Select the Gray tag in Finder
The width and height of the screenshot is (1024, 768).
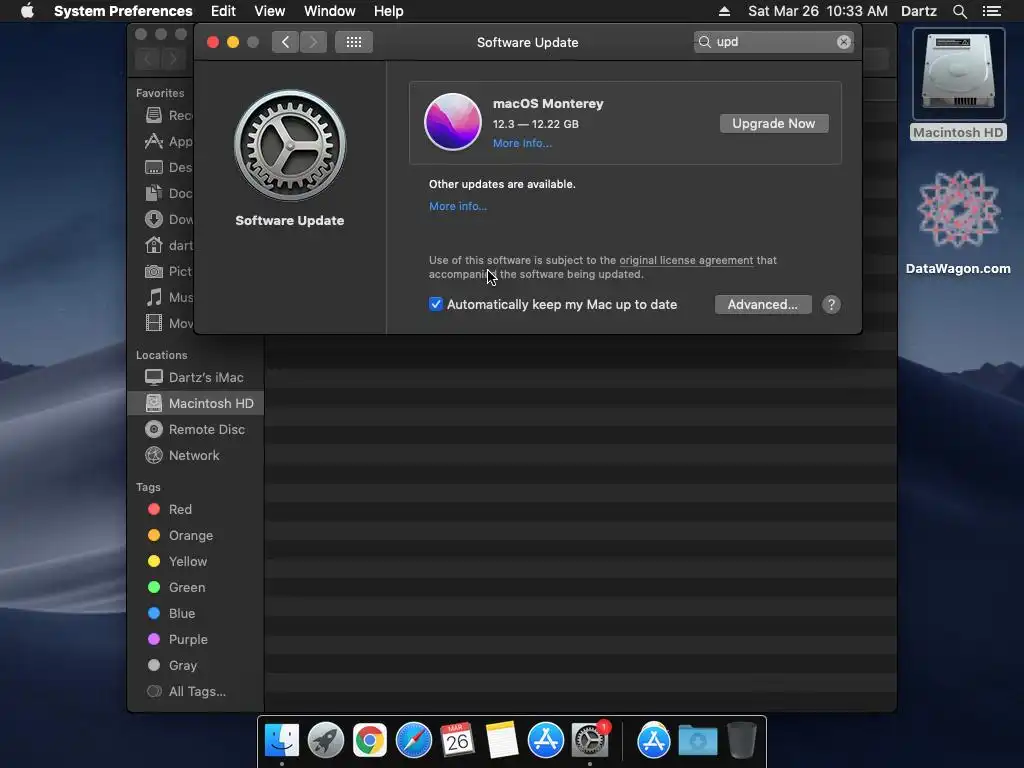[196, 665]
